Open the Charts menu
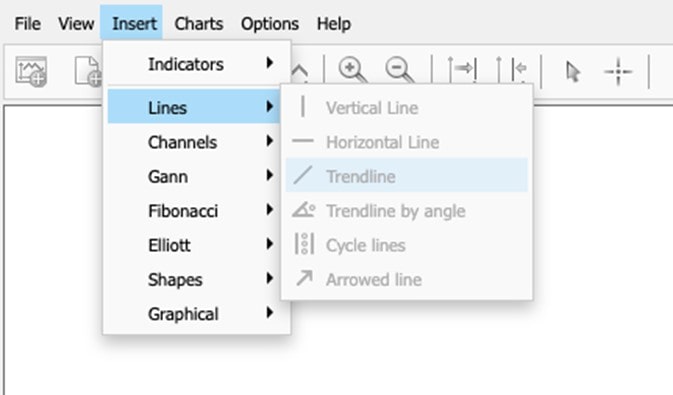The image size is (673, 395). (199, 24)
